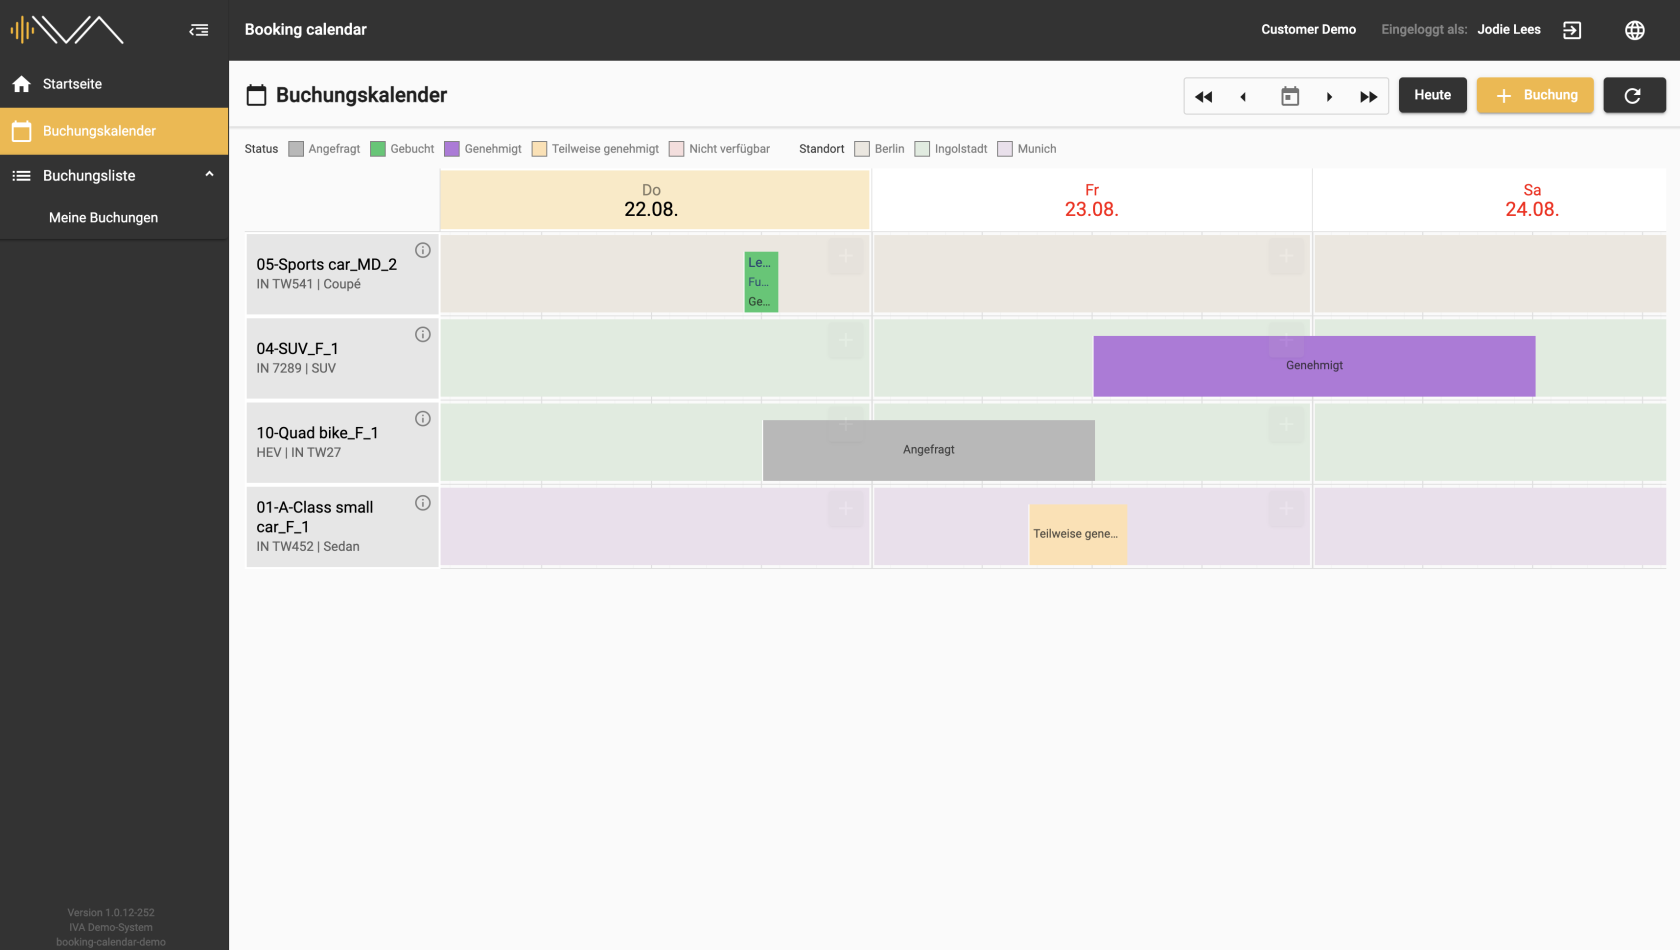This screenshot has height=950, width=1680.
Task: Show info for 05-Sports car_MD_2
Action: 423,250
